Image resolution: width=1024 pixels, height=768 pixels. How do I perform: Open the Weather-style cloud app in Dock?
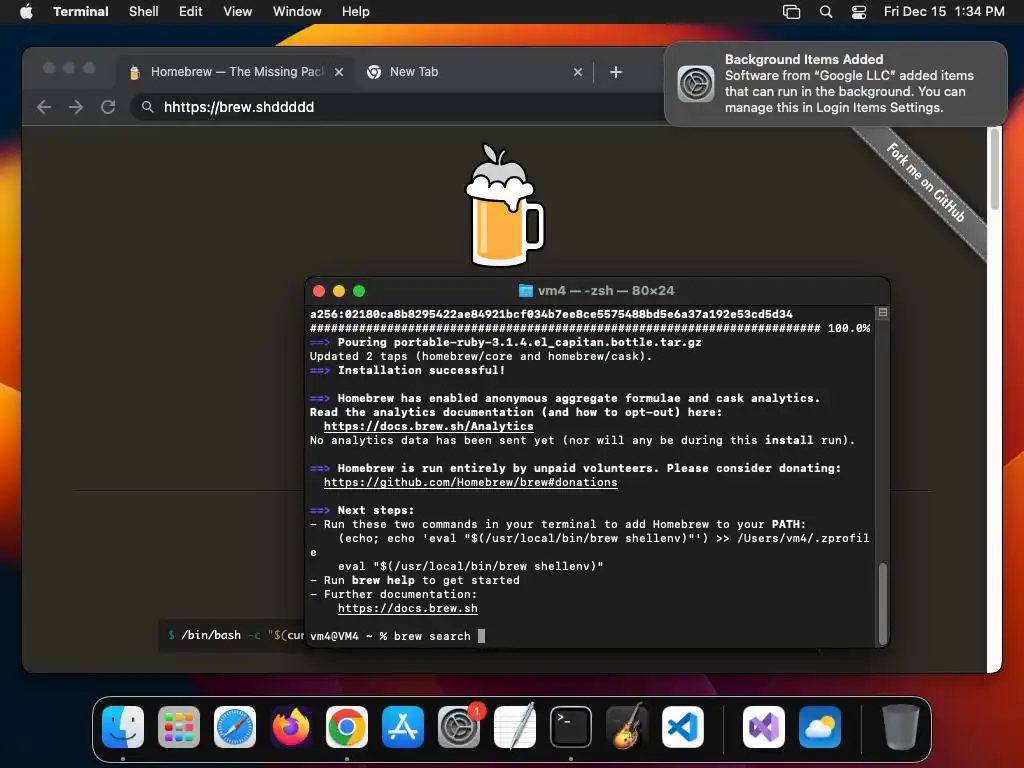click(820, 727)
